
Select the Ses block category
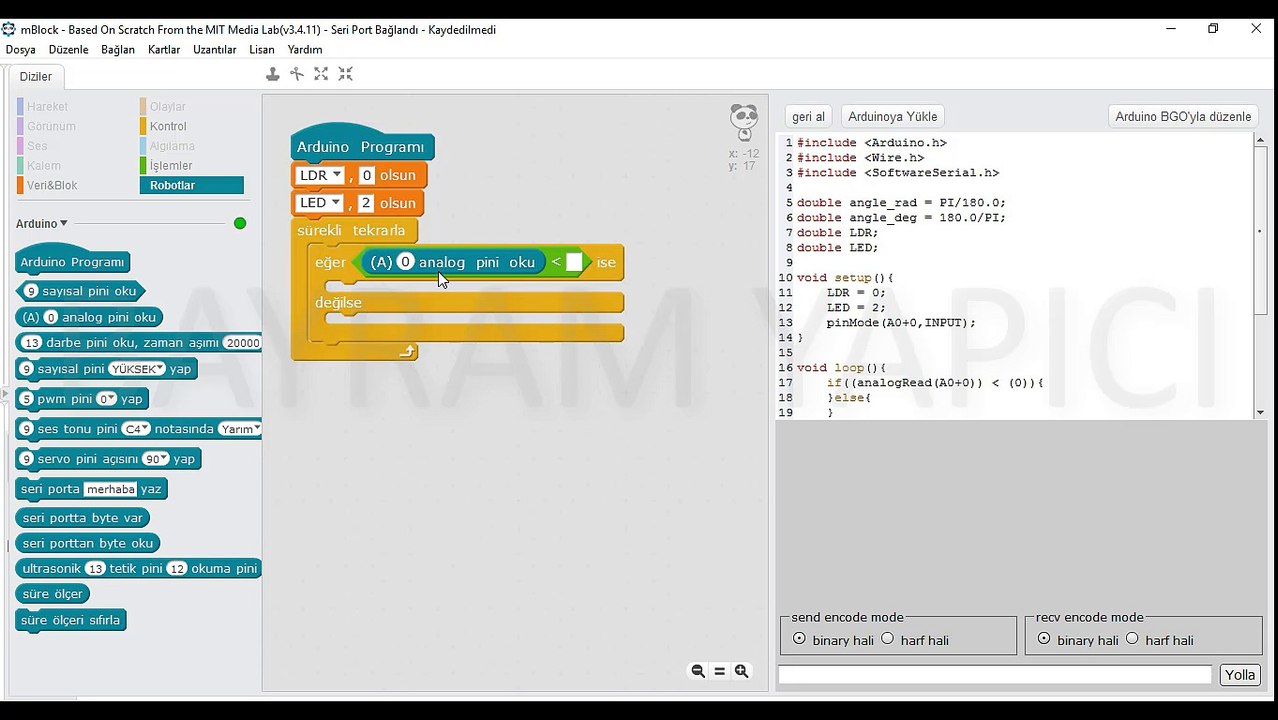pos(37,146)
